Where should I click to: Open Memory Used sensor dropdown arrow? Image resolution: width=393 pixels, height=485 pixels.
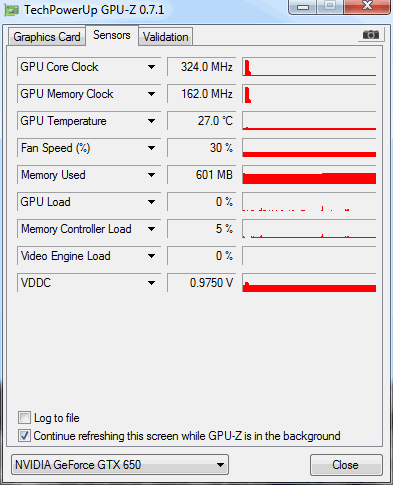click(x=151, y=175)
